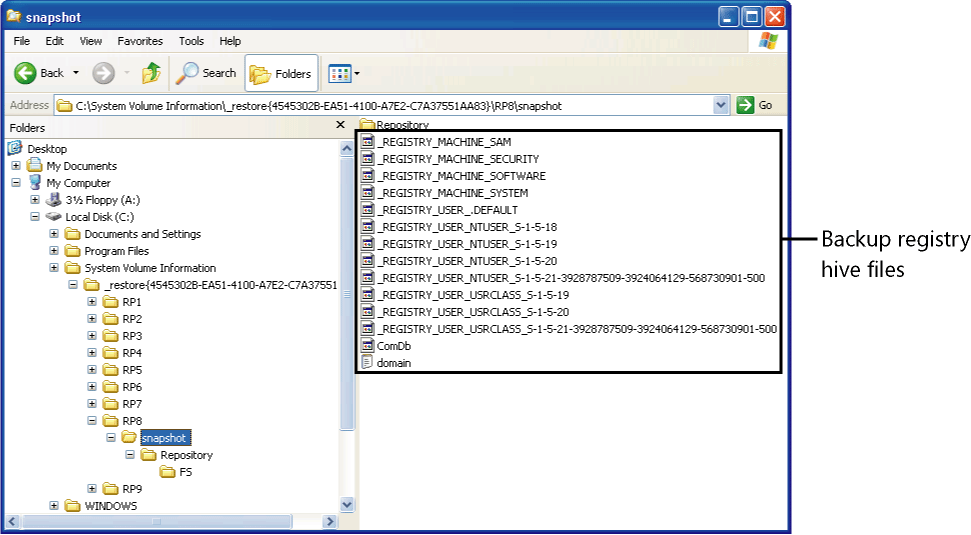This screenshot has width=971, height=535.
Task: Open the address bar dropdown arrow
Action: pyautogui.click(x=721, y=105)
